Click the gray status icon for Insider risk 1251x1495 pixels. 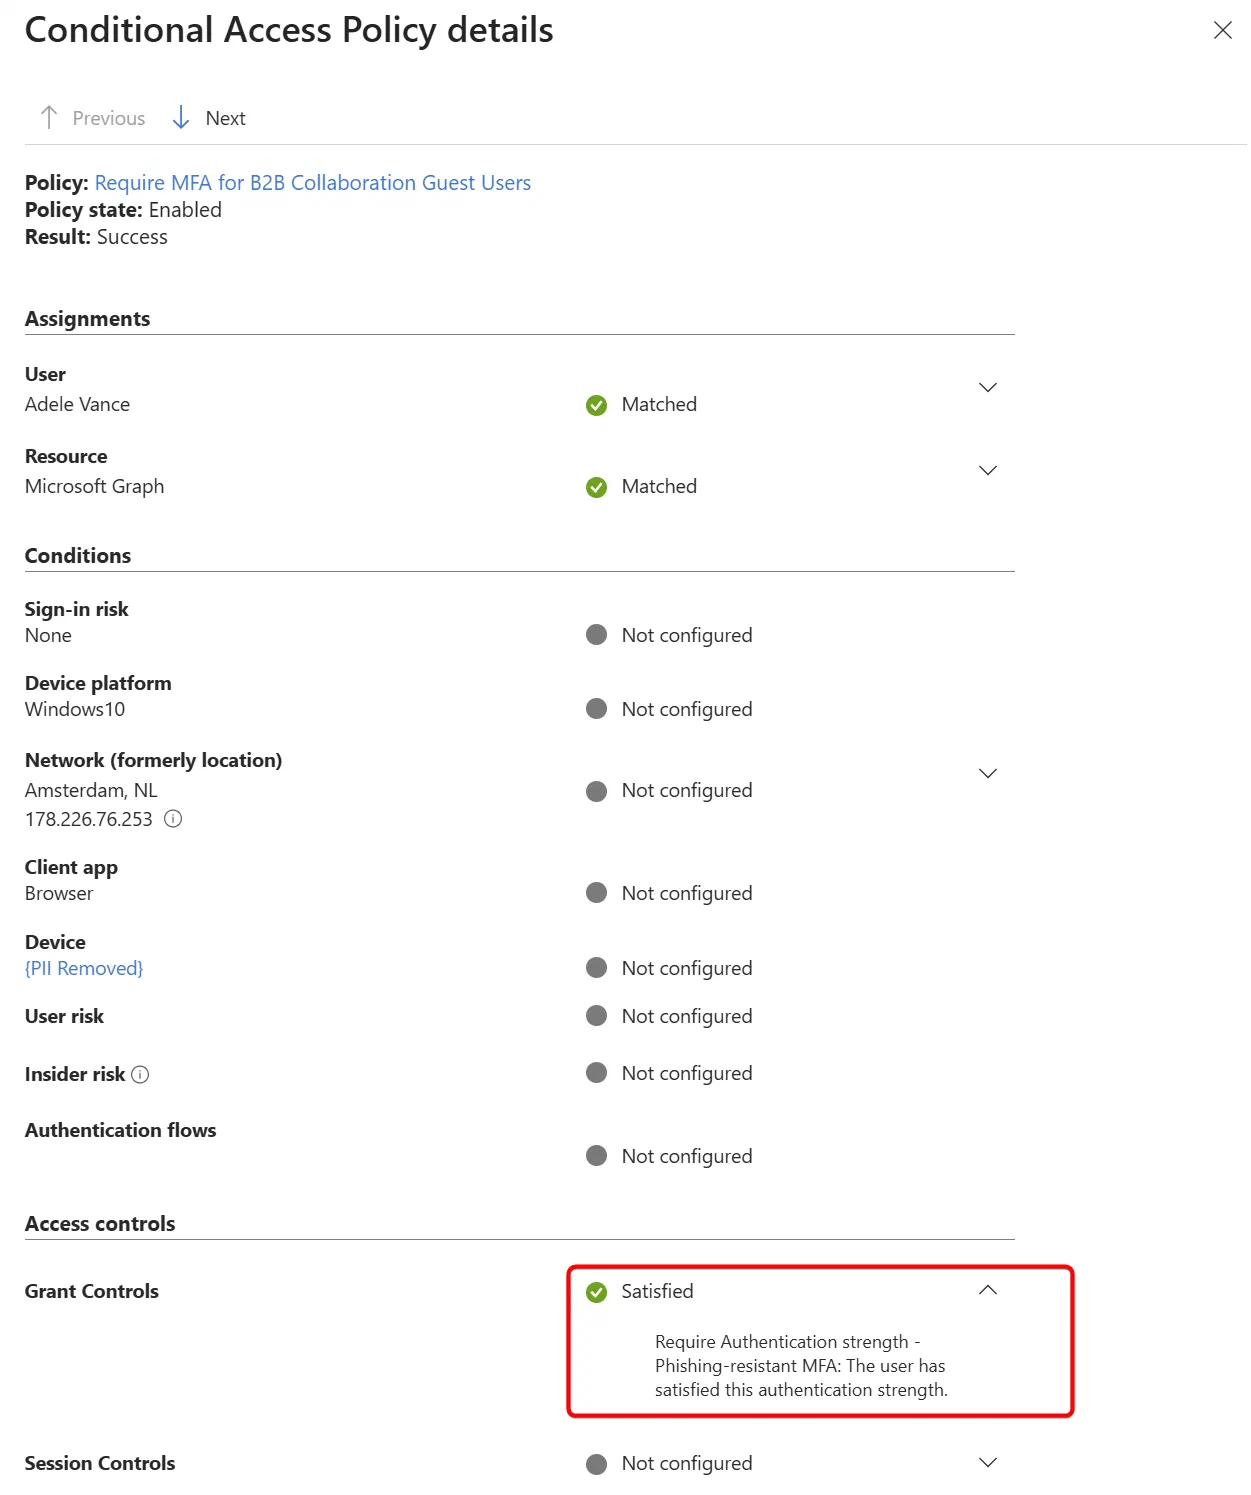click(597, 1073)
